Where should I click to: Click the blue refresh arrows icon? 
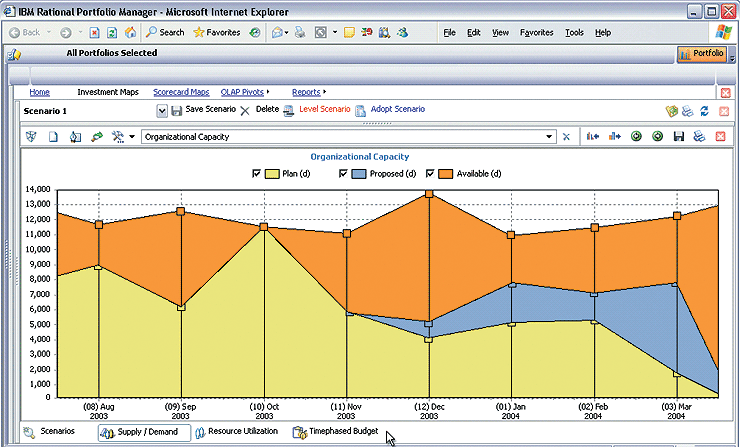(x=705, y=111)
